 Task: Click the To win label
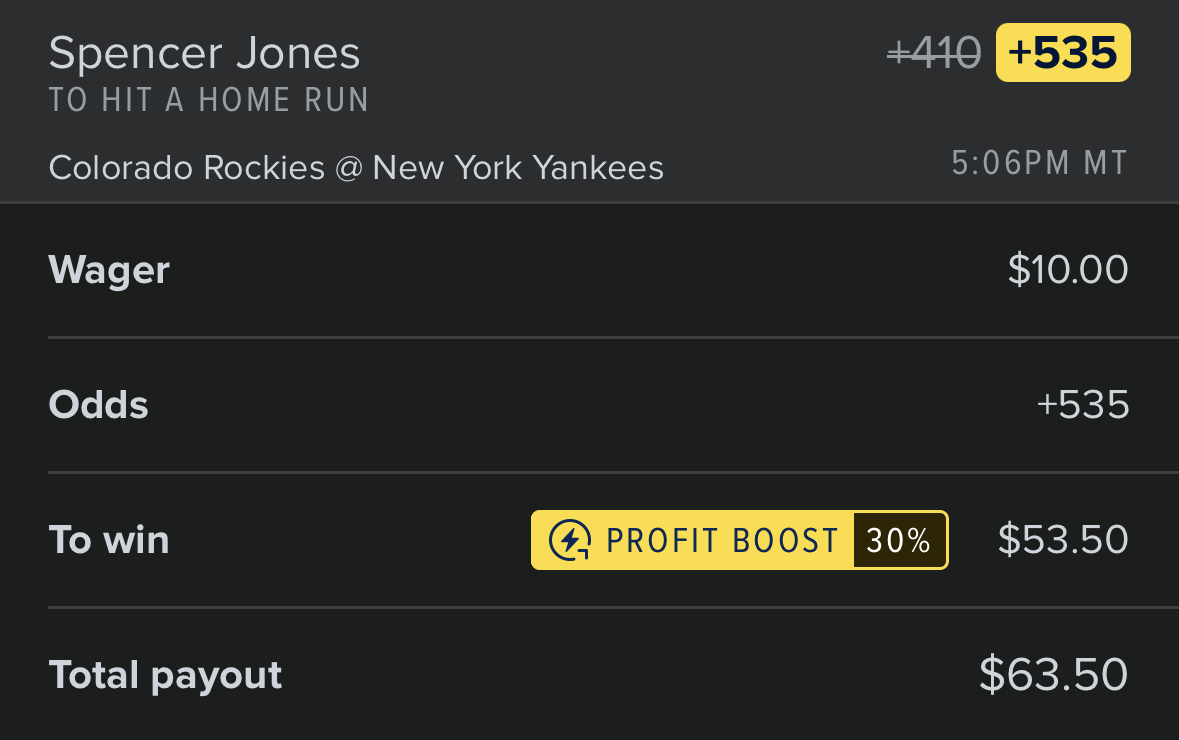[109, 540]
